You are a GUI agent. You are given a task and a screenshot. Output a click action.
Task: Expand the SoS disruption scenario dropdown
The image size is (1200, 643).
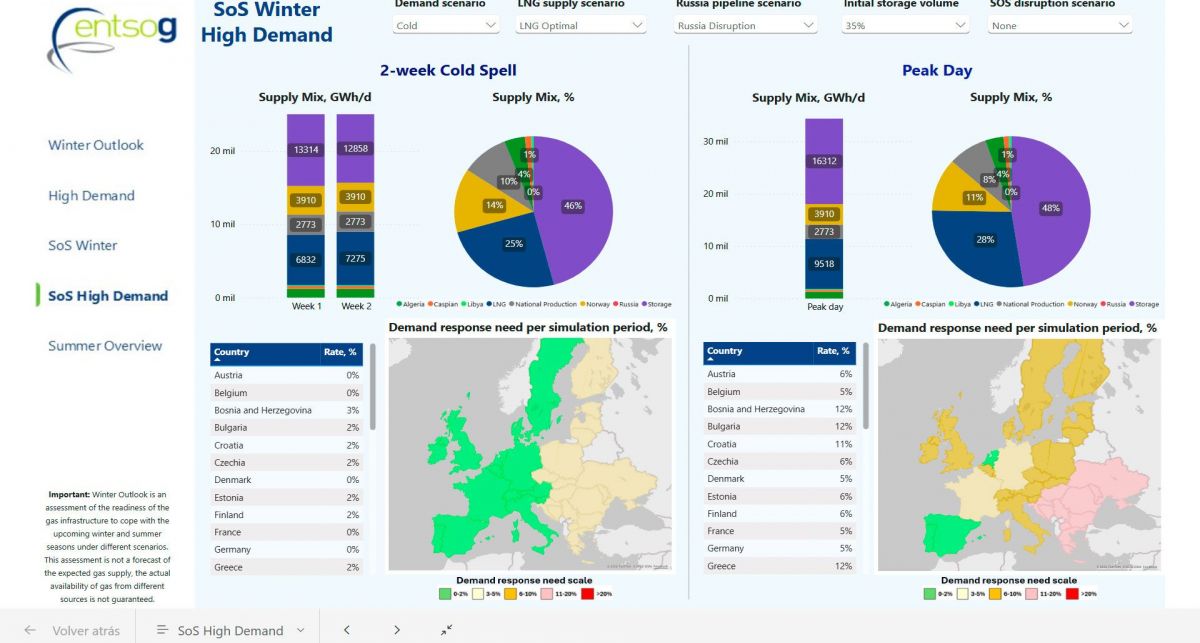click(x=1060, y=25)
